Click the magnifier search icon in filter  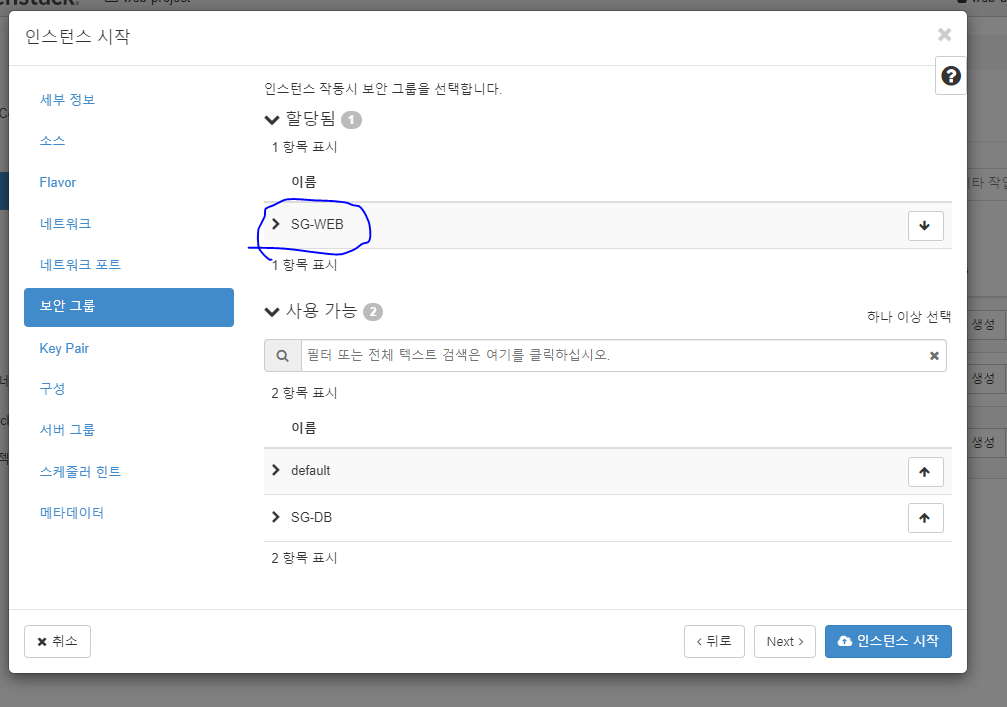tap(283, 356)
